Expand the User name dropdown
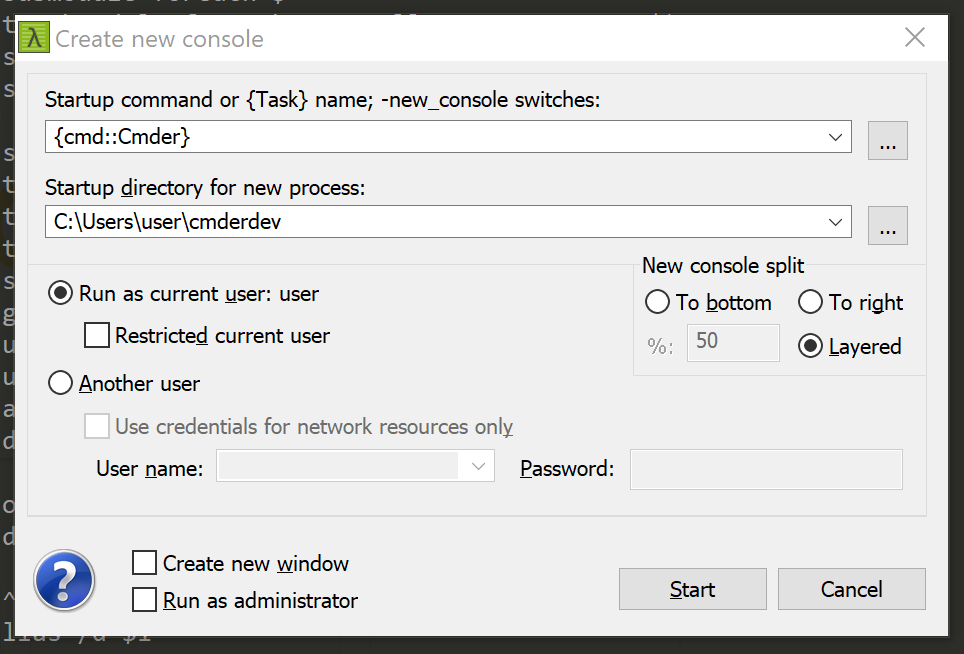This screenshot has height=654, width=964. point(478,466)
